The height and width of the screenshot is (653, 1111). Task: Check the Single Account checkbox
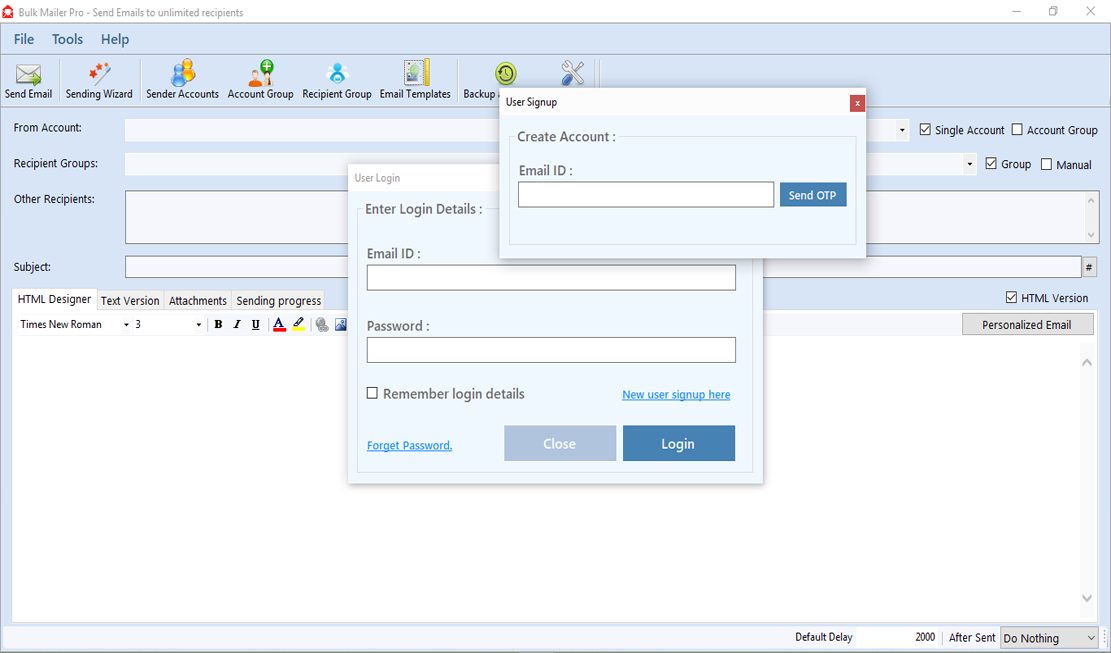(925, 130)
